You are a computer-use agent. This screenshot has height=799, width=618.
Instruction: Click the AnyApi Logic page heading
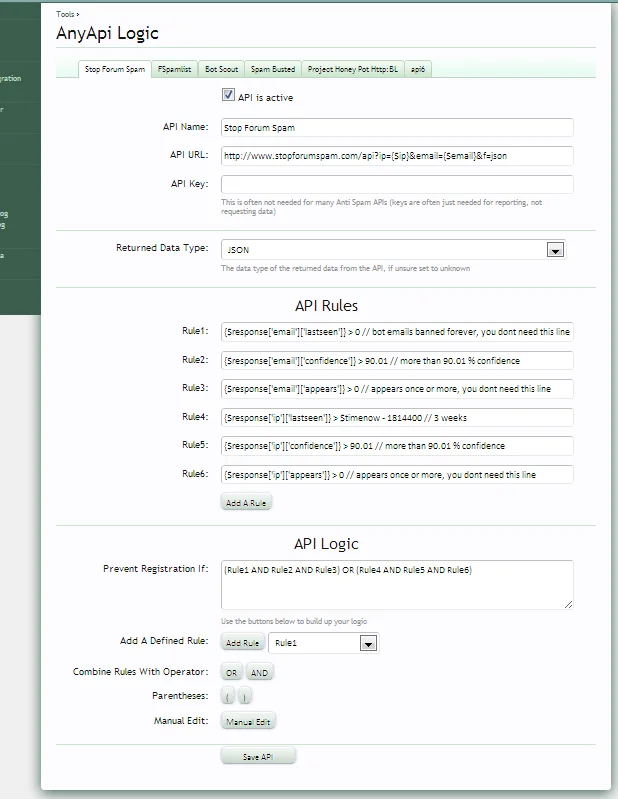[x=108, y=34]
